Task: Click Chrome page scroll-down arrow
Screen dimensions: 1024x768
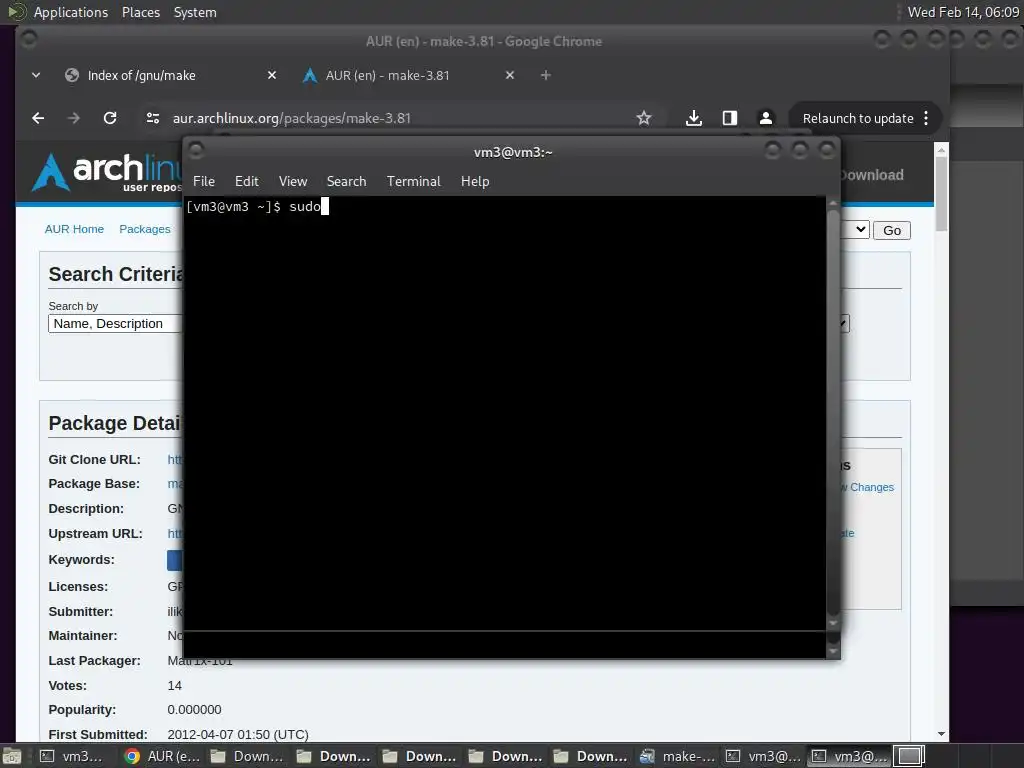Action: pos(941,734)
